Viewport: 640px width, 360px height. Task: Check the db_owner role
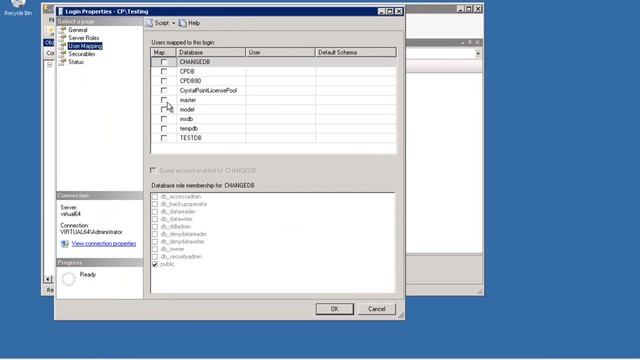pyautogui.click(x=155, y=249)
